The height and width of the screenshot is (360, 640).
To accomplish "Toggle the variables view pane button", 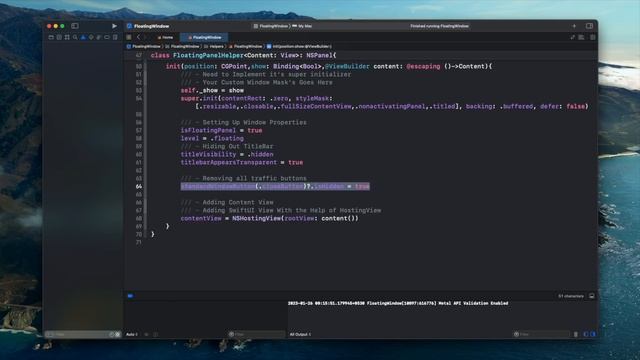I will (586, 334).
